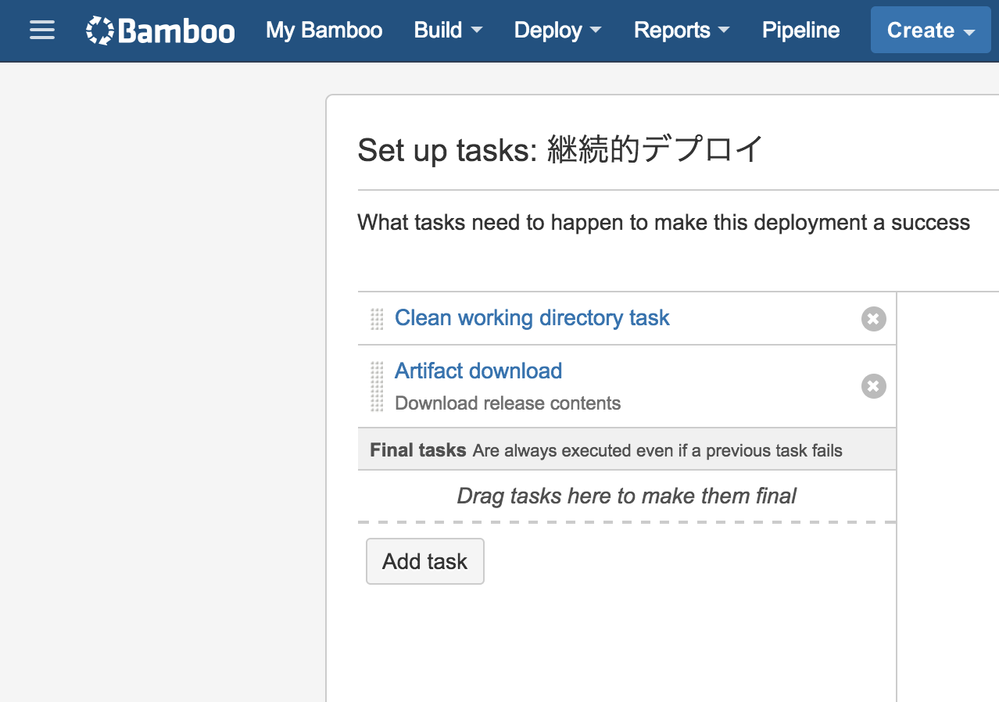The image size is (999, 702).
Task: Grab the Clean working directory drag handle
Action: click(377, 318)
